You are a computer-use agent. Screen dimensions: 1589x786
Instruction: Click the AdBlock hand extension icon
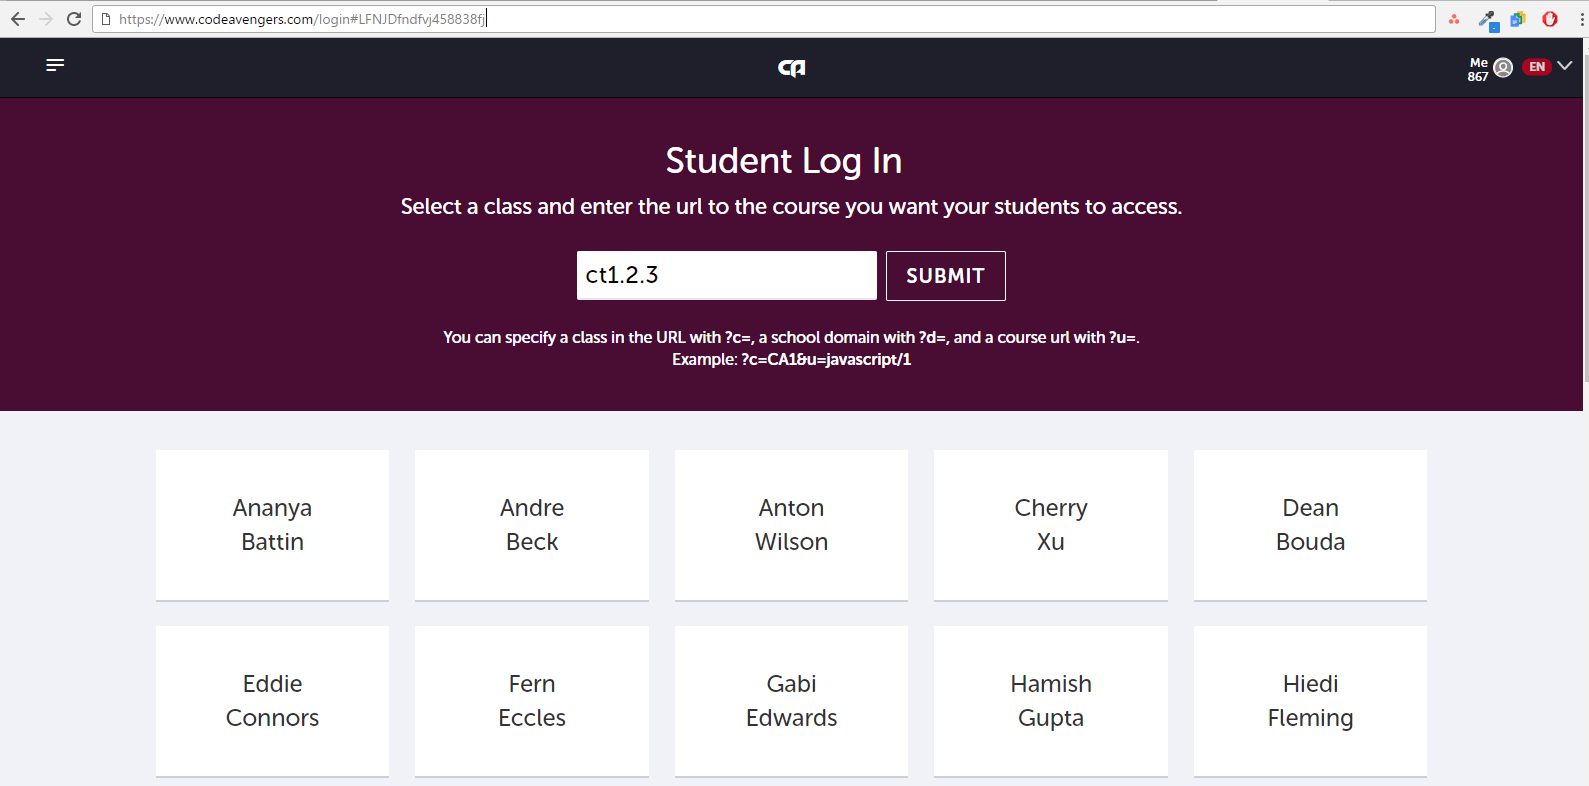1550,18
